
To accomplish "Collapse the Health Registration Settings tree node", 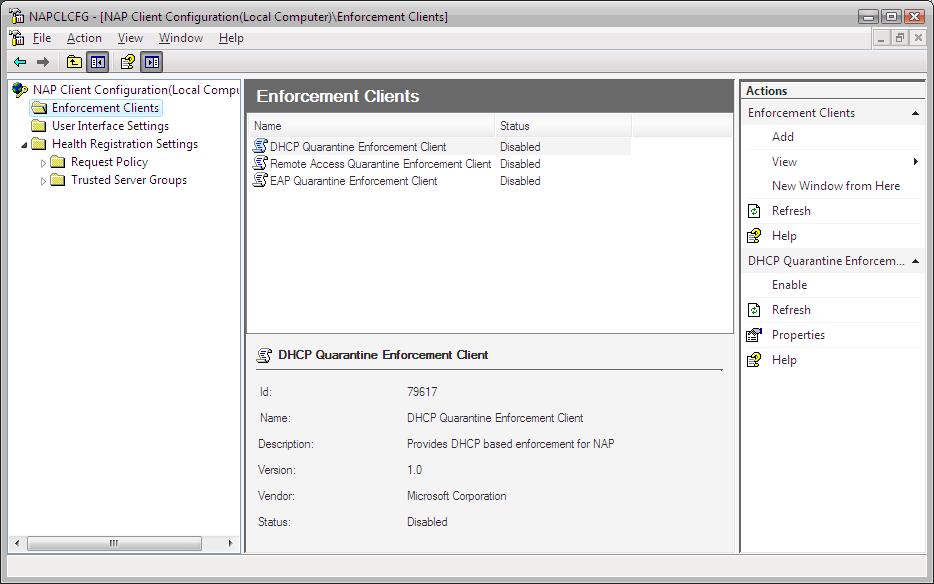I will [x=24, y=145].
